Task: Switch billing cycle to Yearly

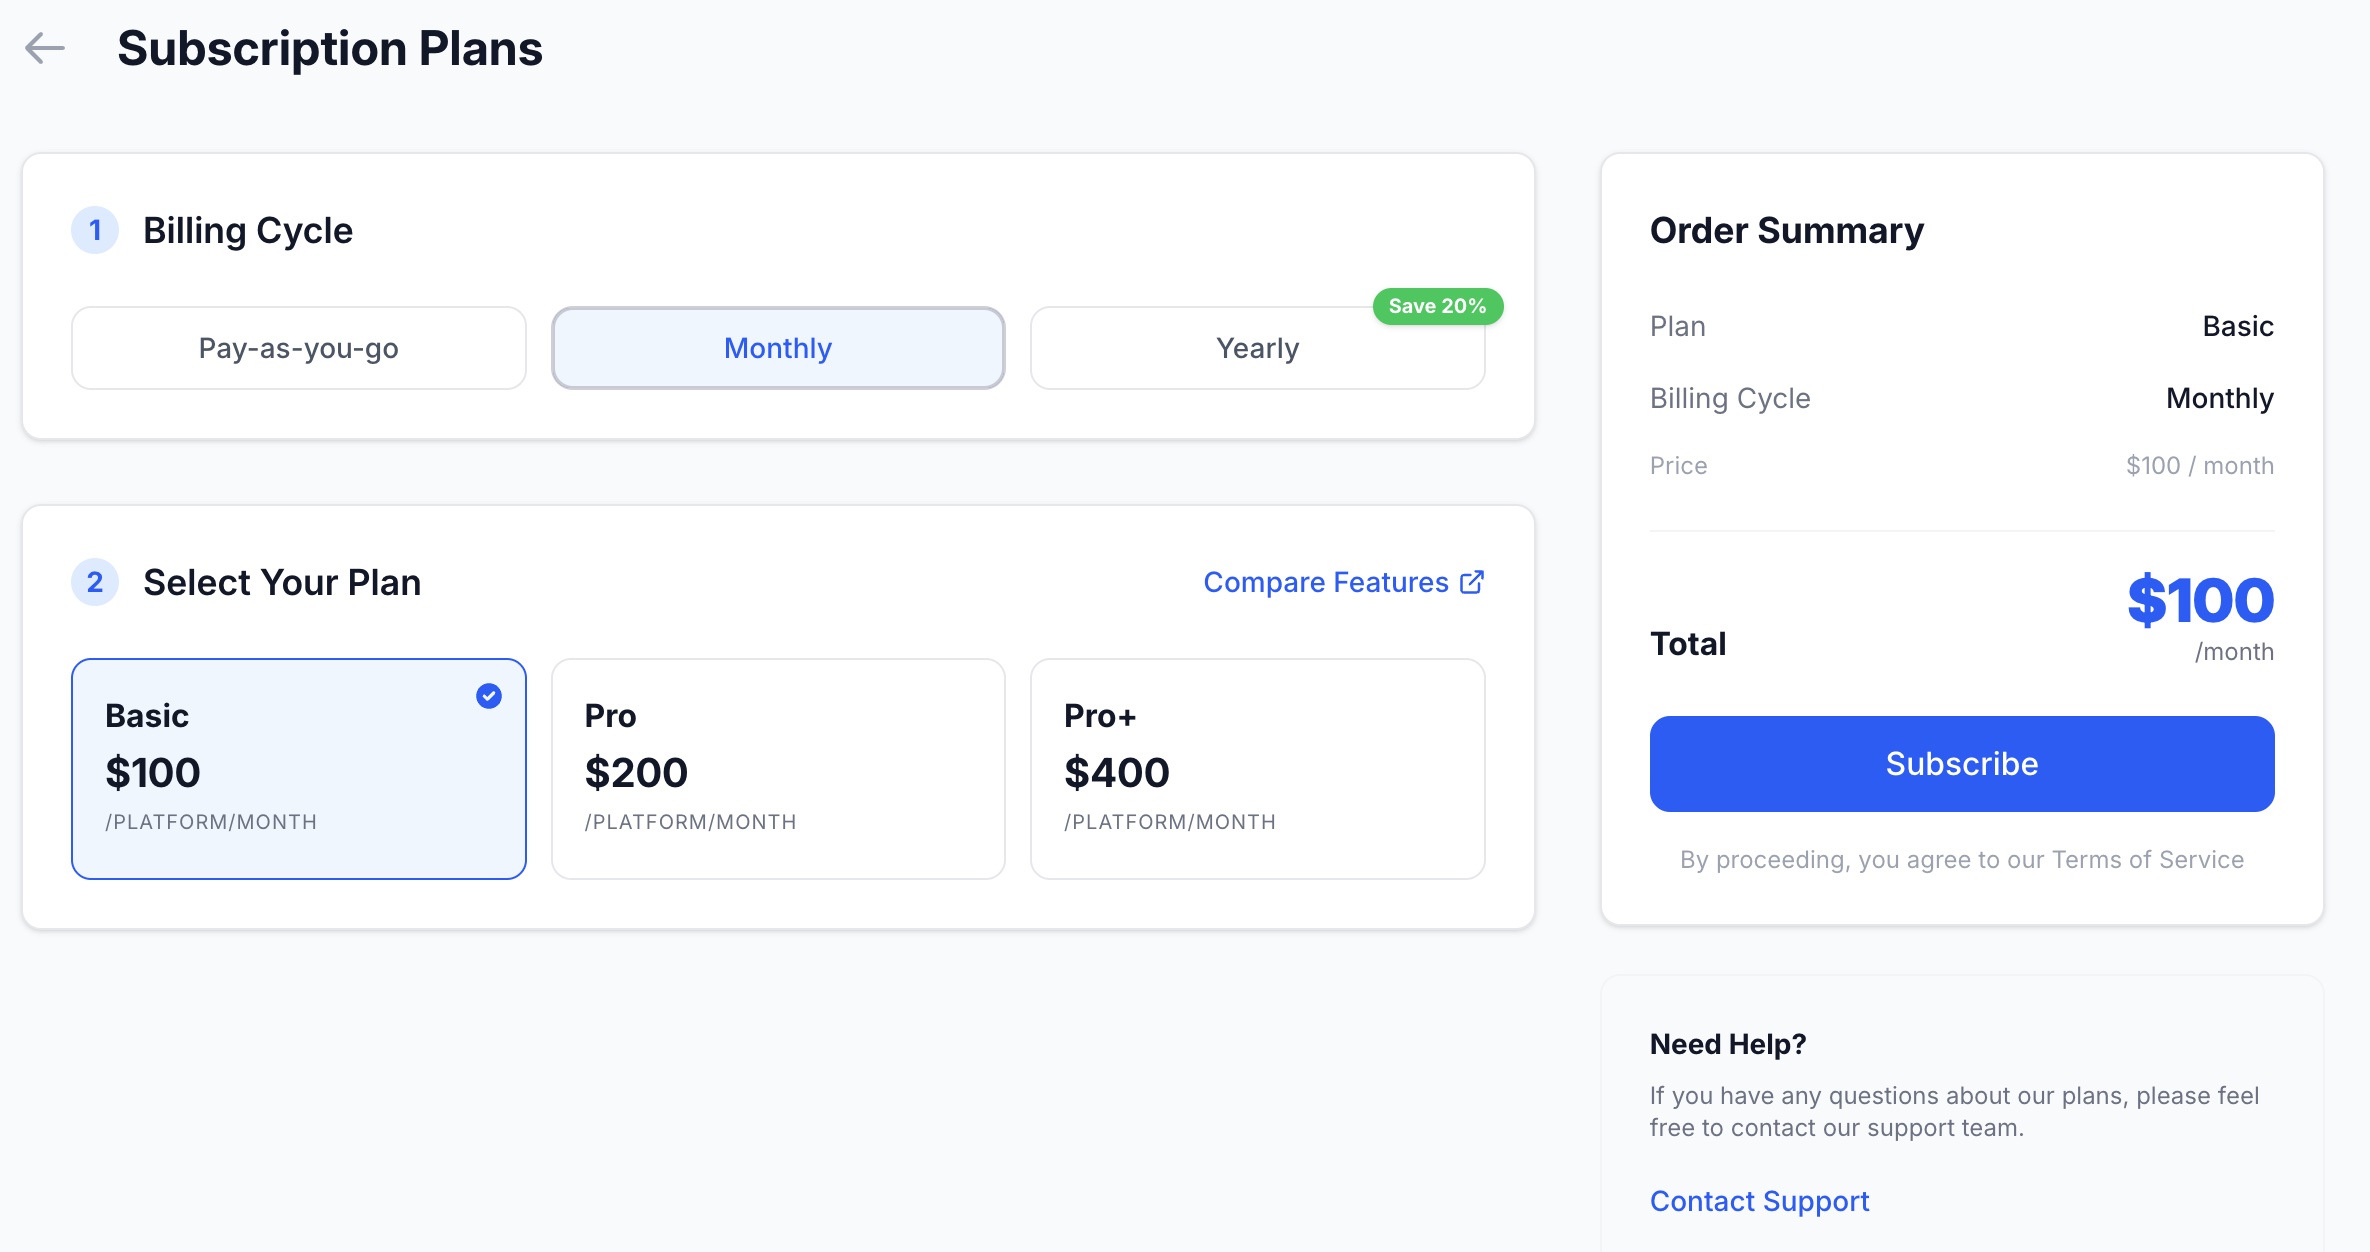Action: [1257, 347]
